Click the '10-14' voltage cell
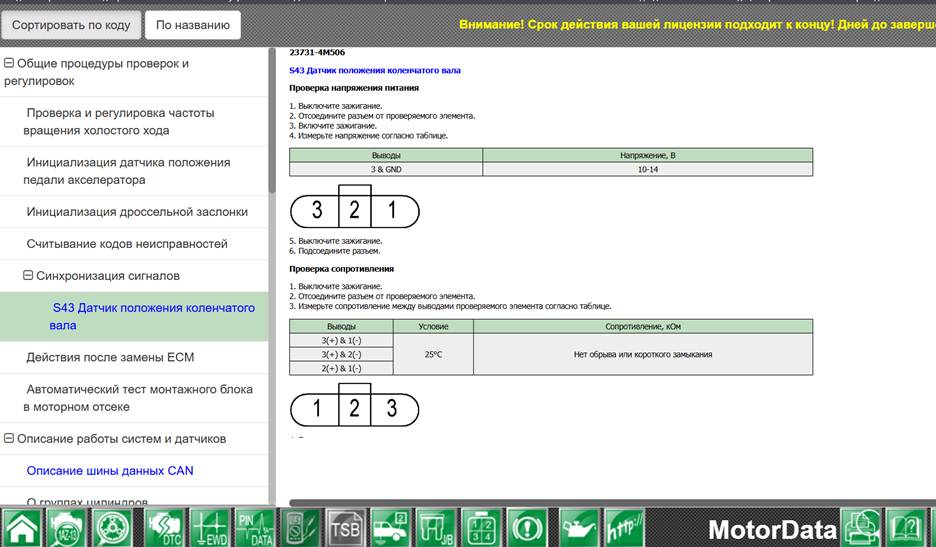The image size is (936, 547). click(x=648, y=169)
